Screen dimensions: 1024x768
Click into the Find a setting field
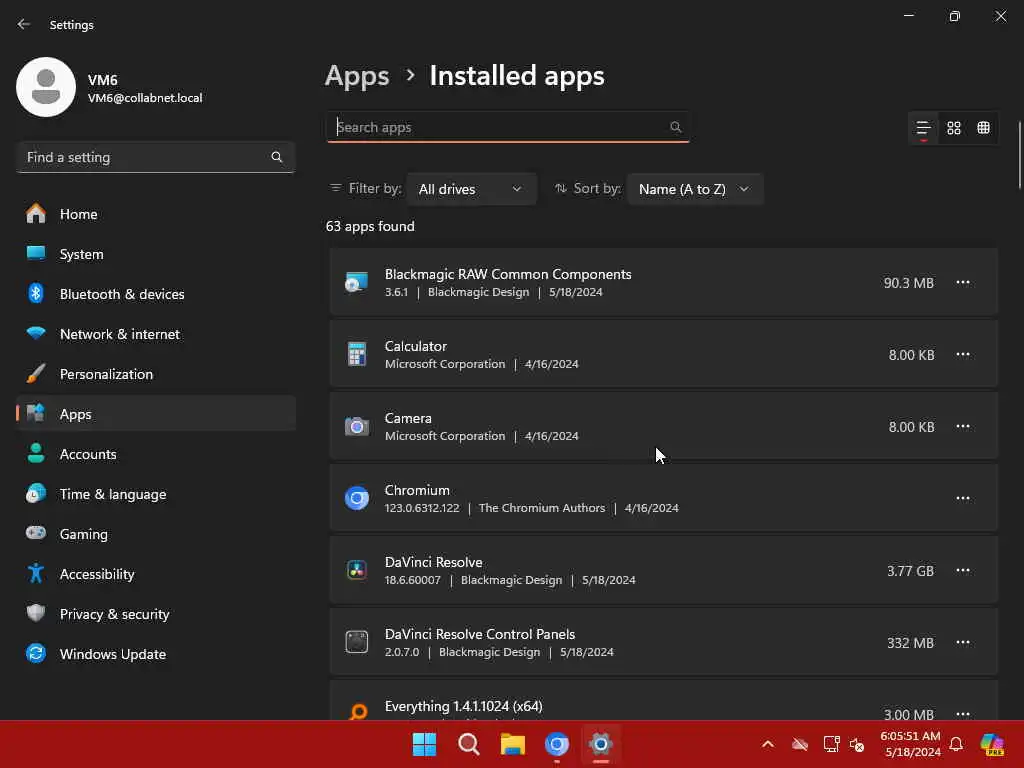[155, 157]
